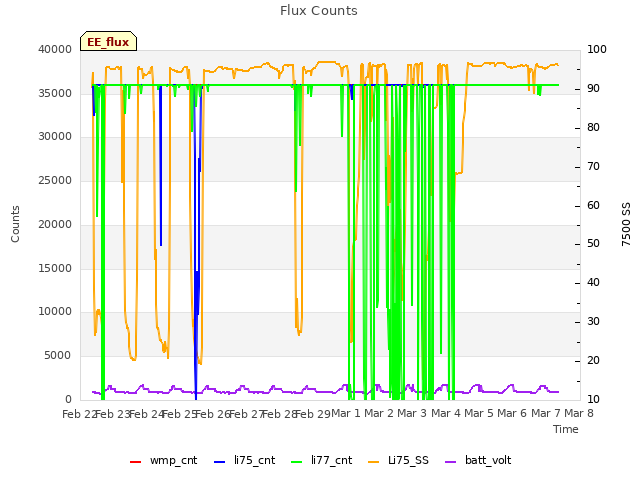This screenshot has width=640, height=480.
Task: Click the green li77_cnt legend swatch
Action: 296,462
